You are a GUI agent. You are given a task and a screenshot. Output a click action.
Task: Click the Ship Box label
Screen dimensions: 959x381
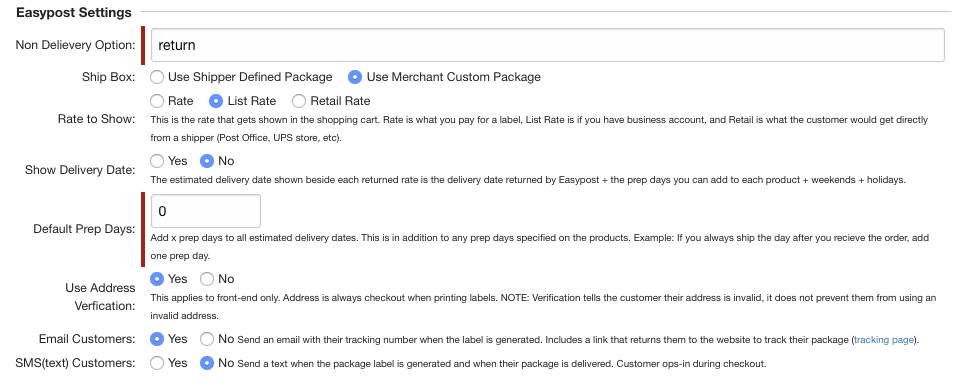click(x=108, y=77)
